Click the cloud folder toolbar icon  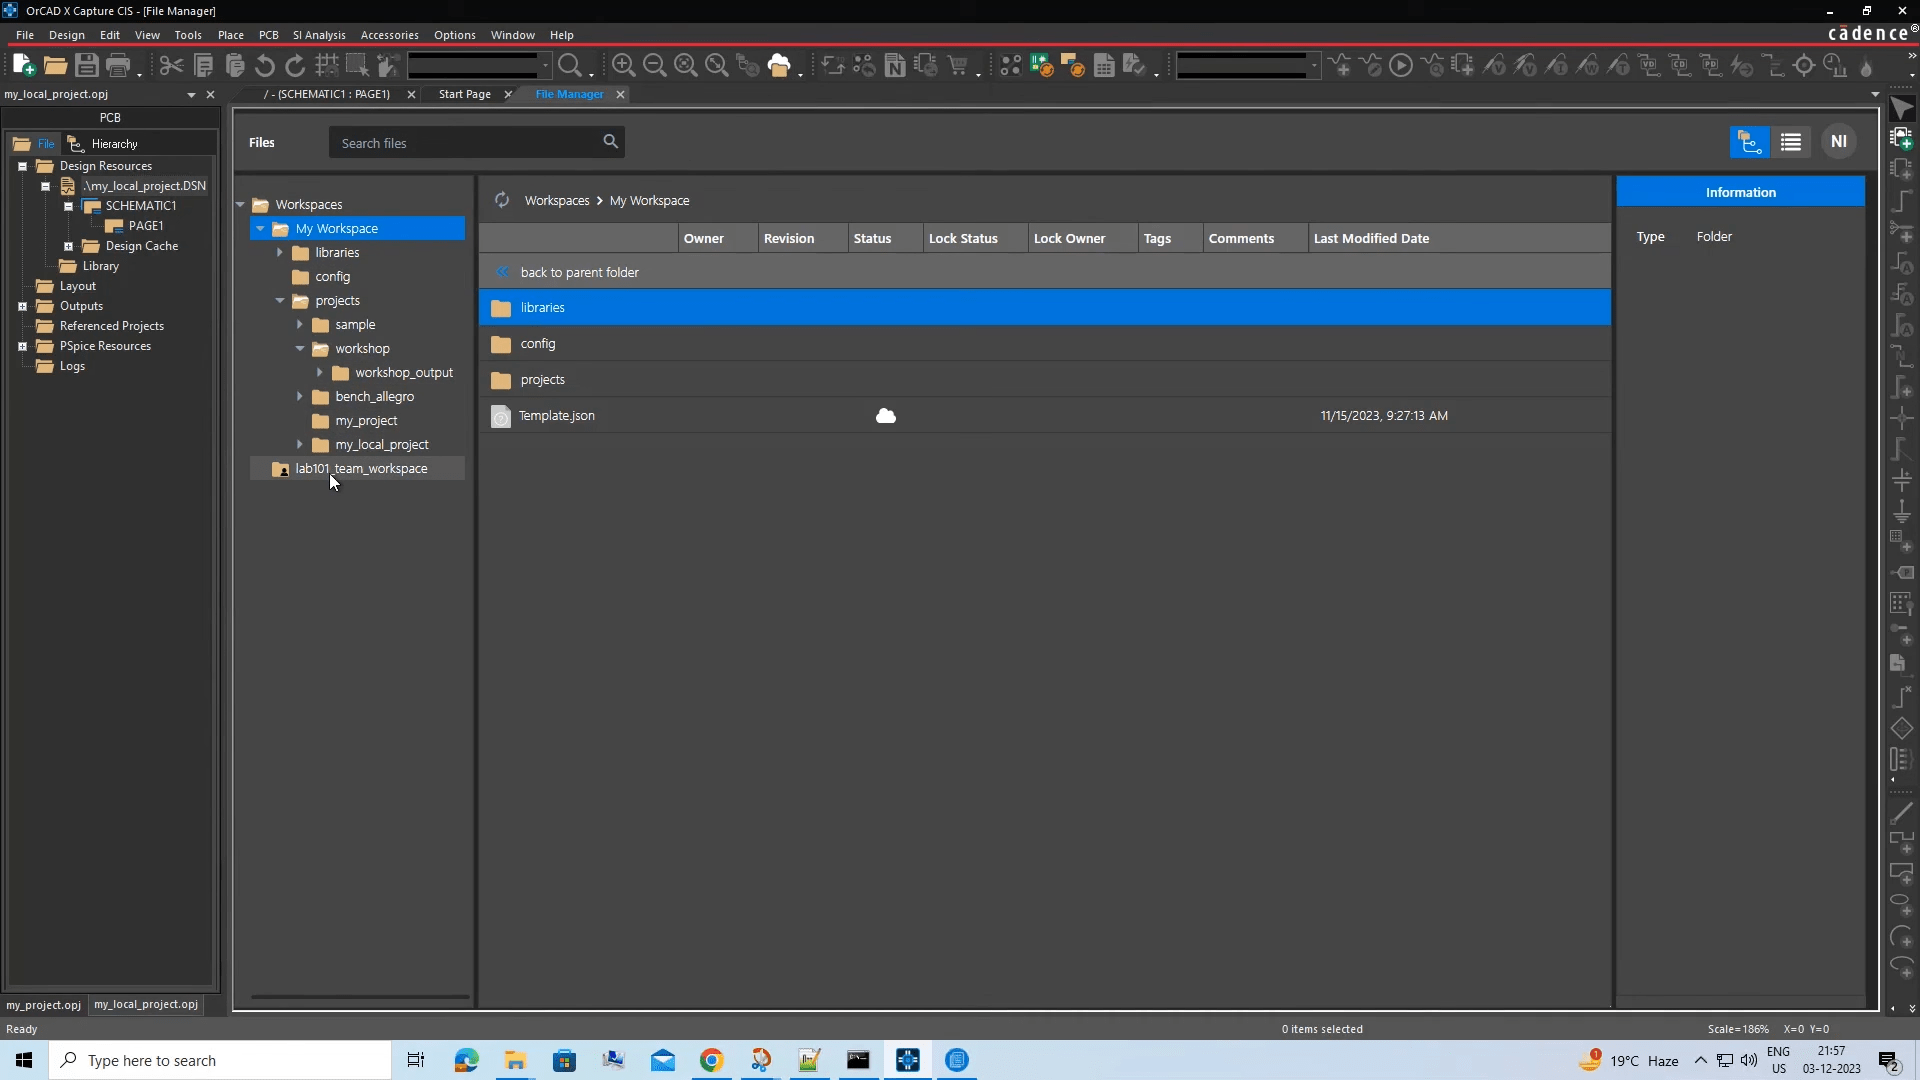(779, 66)
